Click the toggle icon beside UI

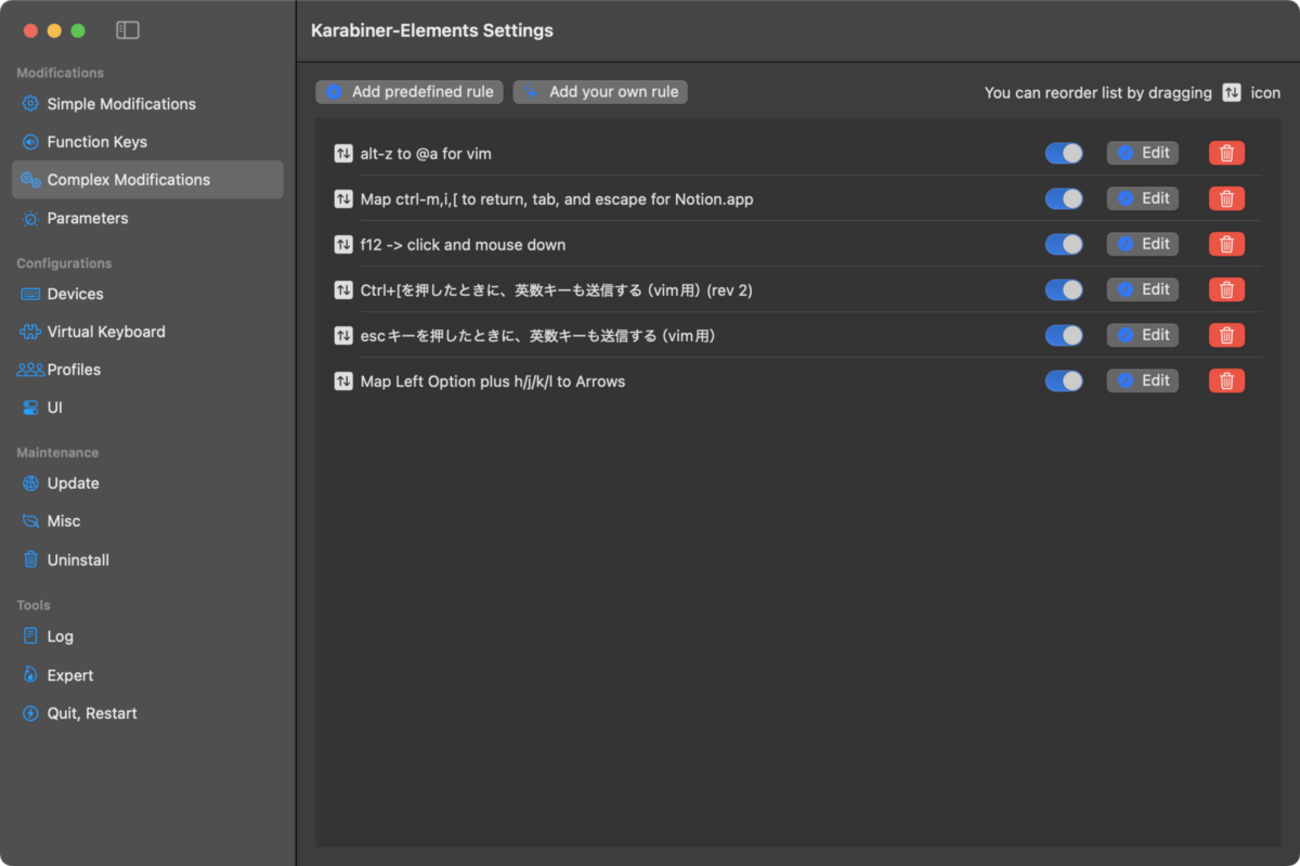(30, 408)
